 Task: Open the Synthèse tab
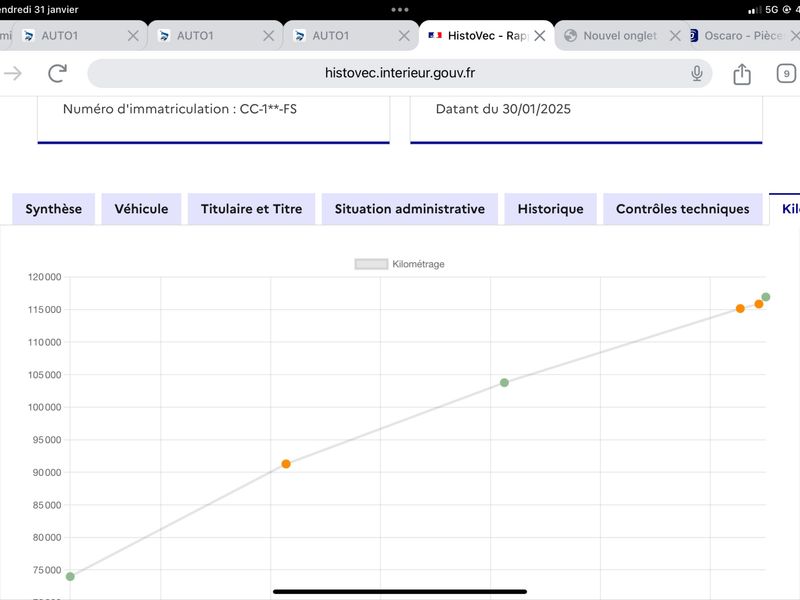[54, 209]
